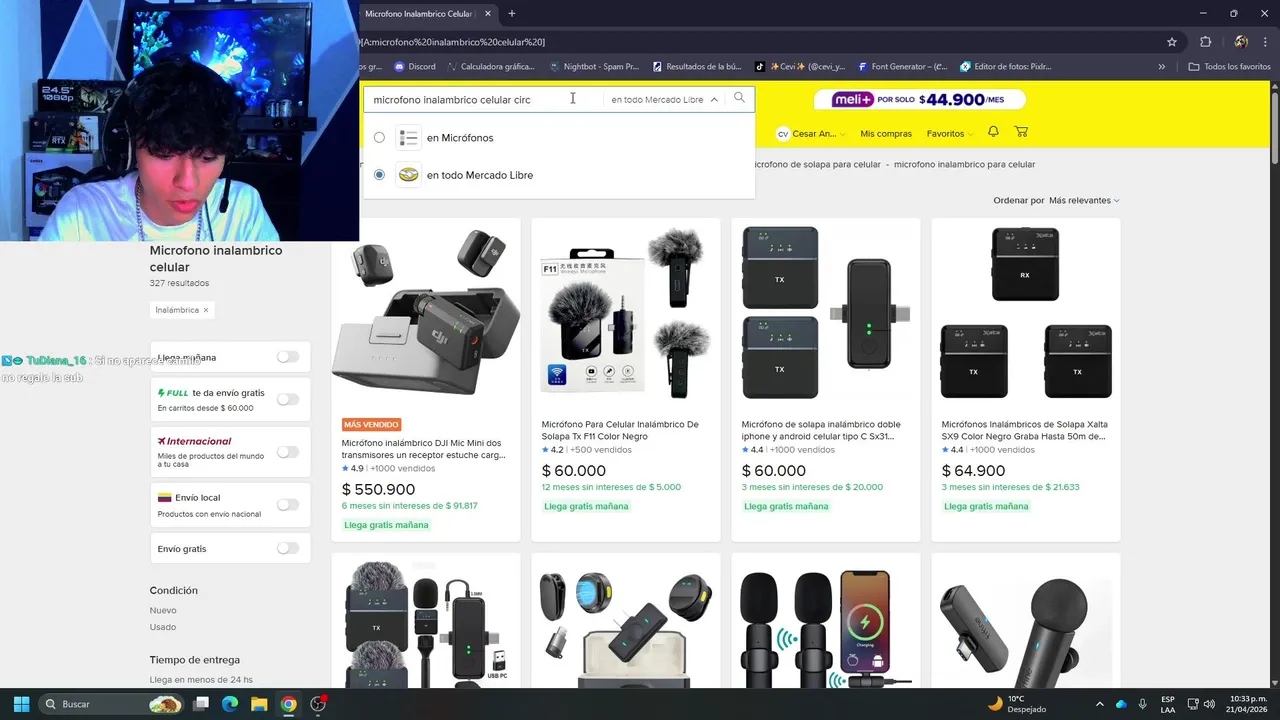The width and height of the screenshot is (1280, 720).
Task: Open the Todos los favoritos folder
Action: (1229, 67)
